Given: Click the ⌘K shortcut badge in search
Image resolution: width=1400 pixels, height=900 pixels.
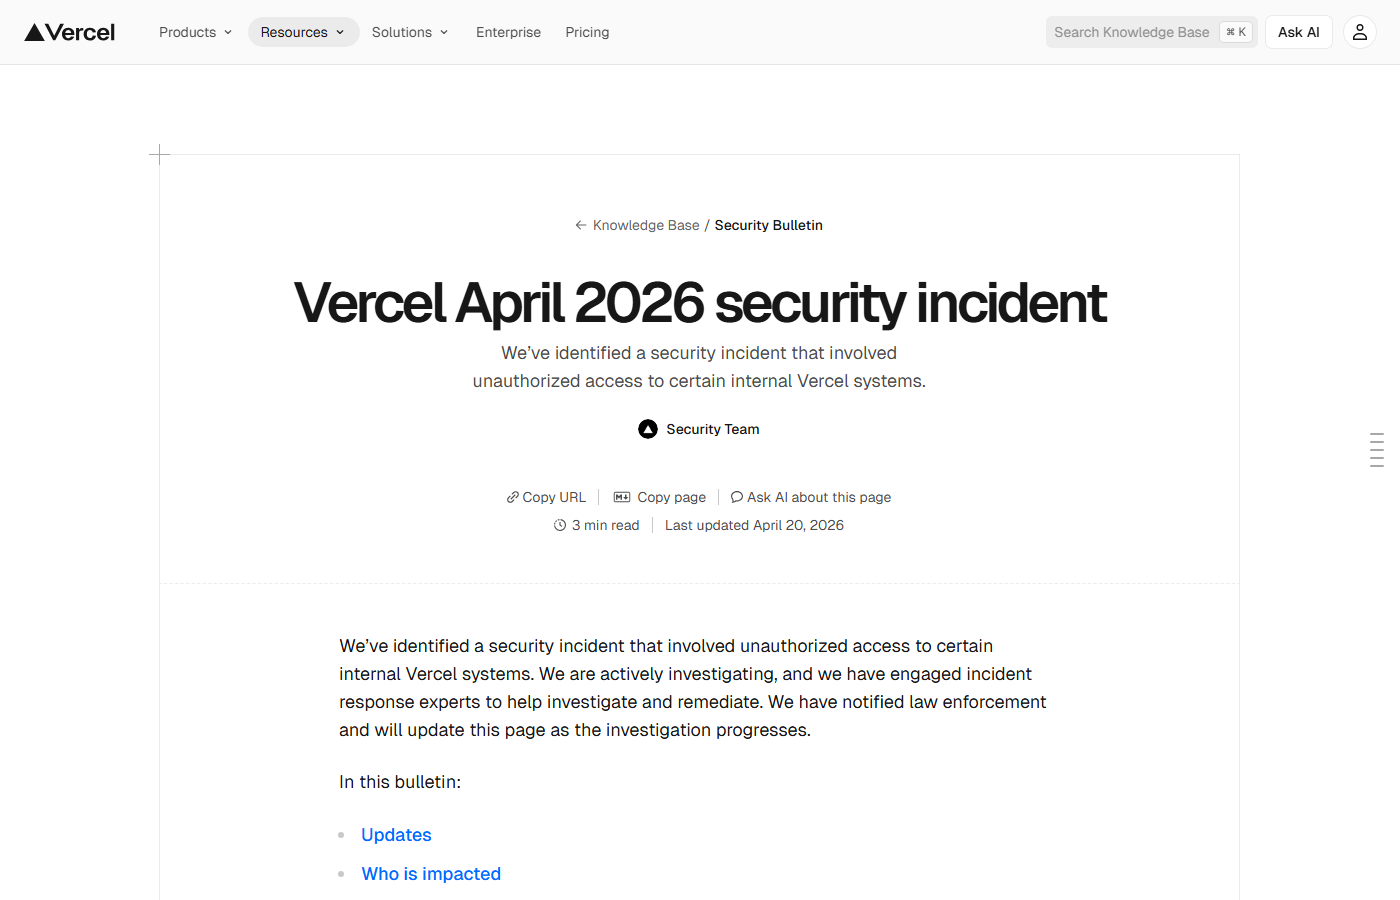Looking at the screenshot, I should coord(1236,31).
